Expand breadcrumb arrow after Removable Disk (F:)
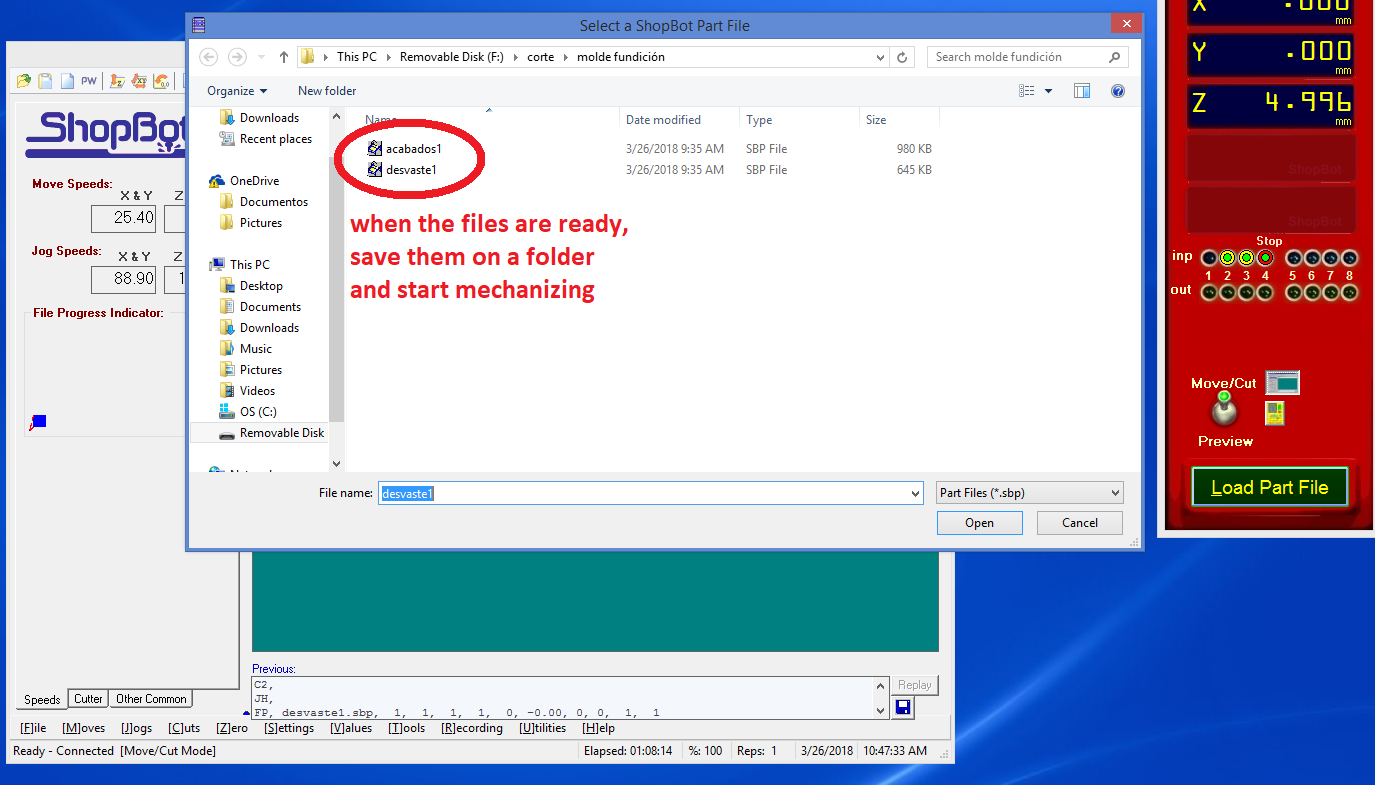This screenshot has height=785, width=1375. (x=516, y=57)
